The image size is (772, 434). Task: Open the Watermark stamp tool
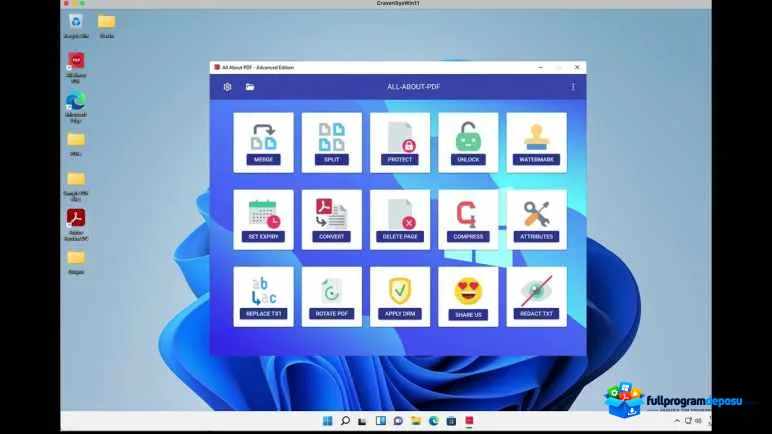[x=536, y=143]
